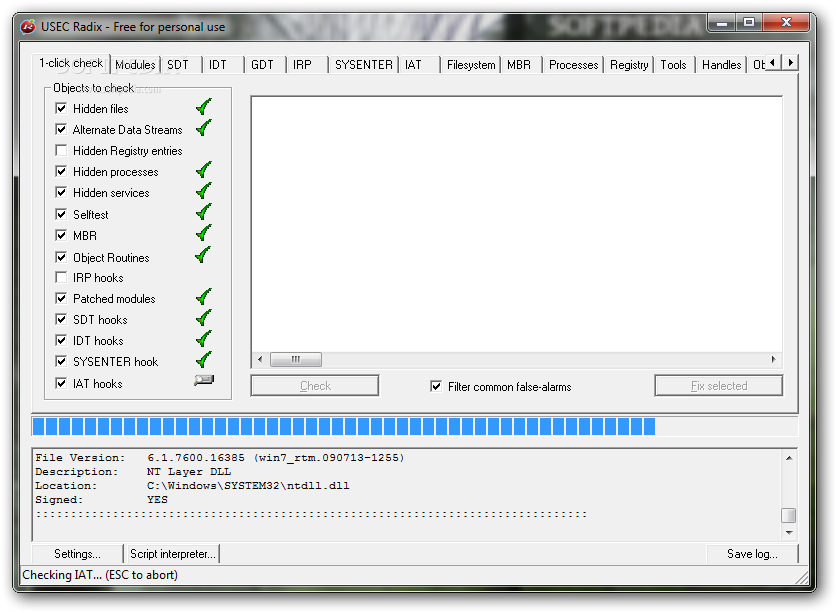Click horizontal scrollbar thumb in results pane

(296, 359)
